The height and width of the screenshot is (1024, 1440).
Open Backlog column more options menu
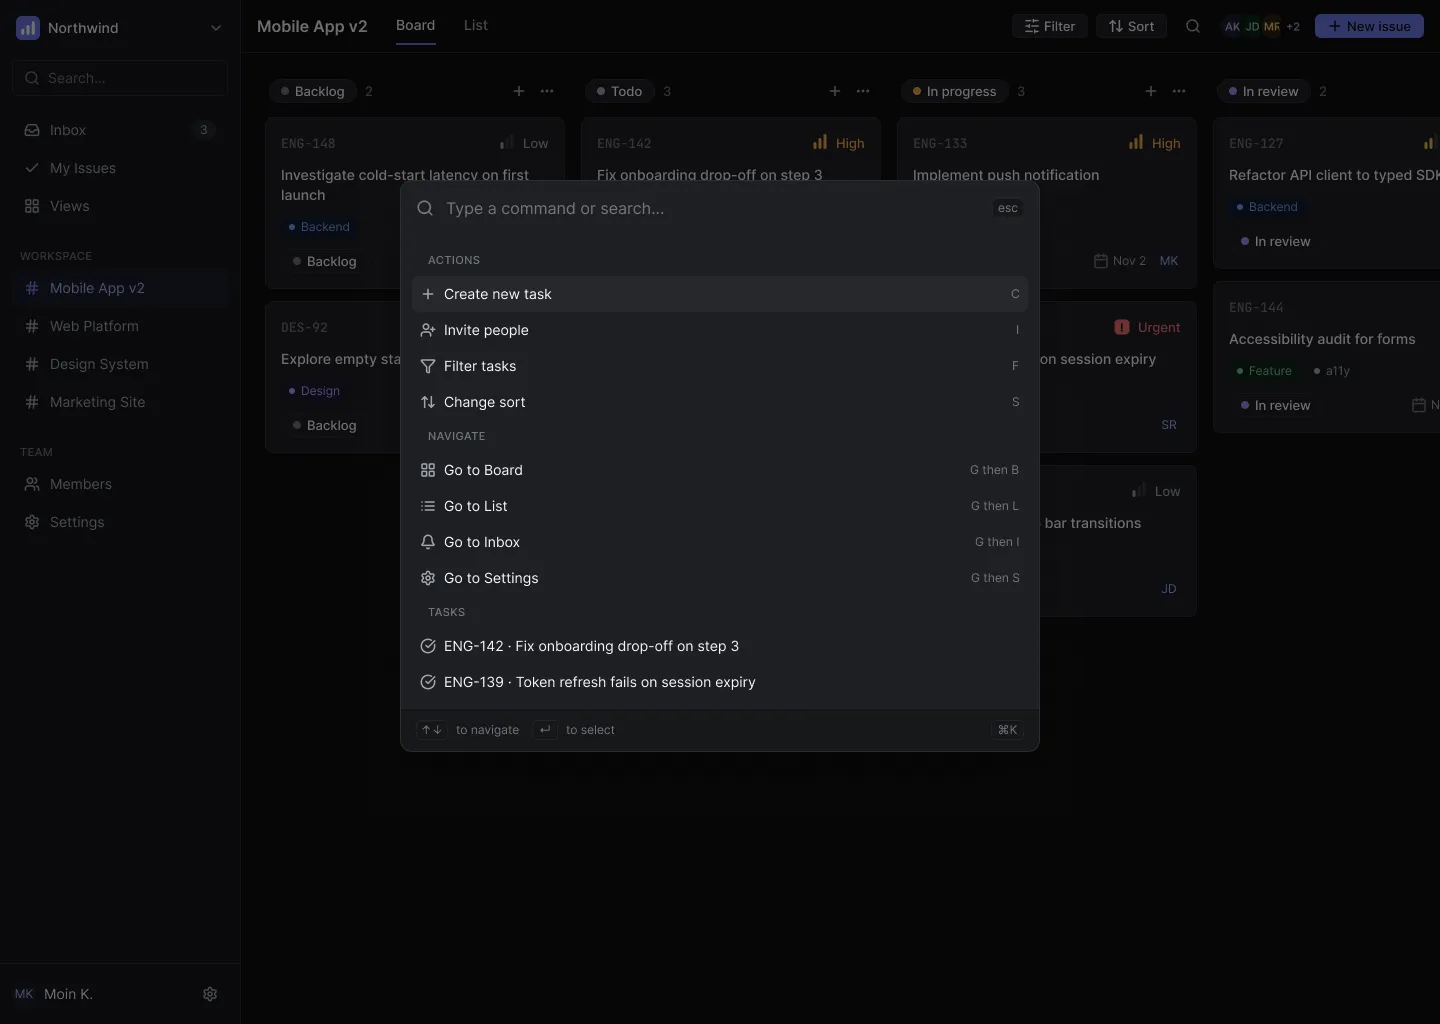[x=547, y=91]
